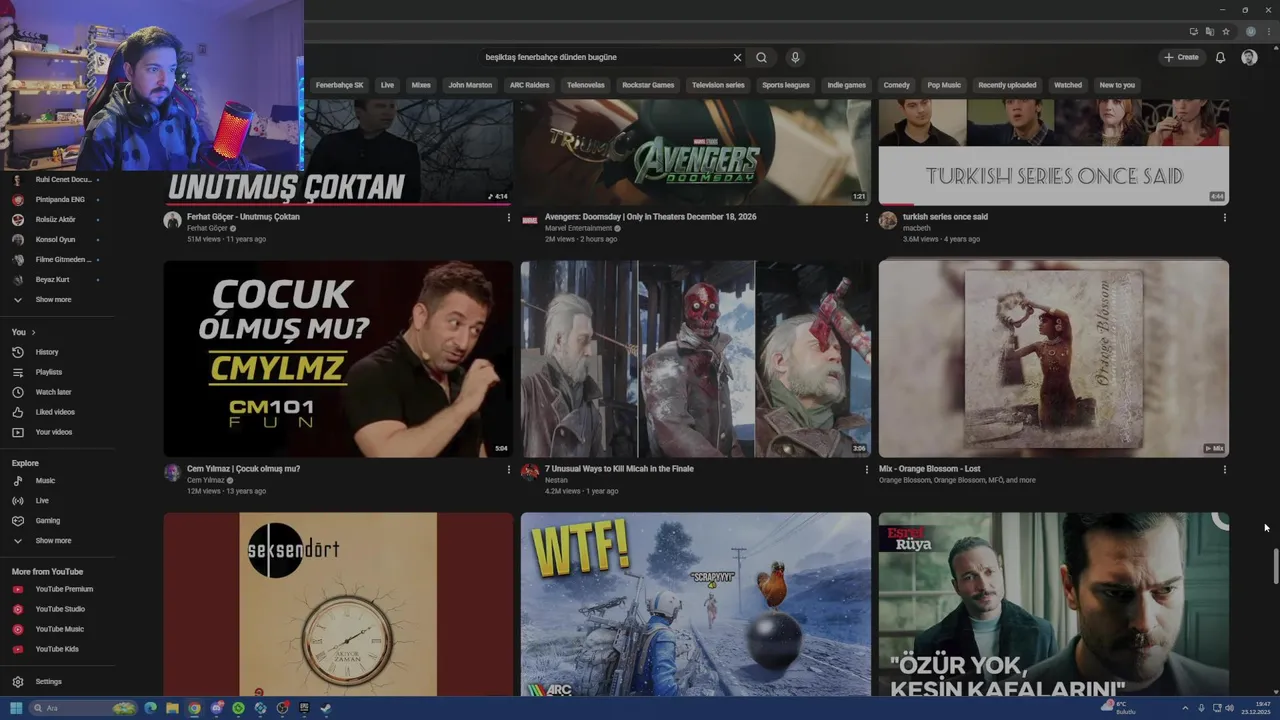This screenshot has height=720, width=1280.
Task: Select the John Marston chip
Action: [x=470, y=85]
